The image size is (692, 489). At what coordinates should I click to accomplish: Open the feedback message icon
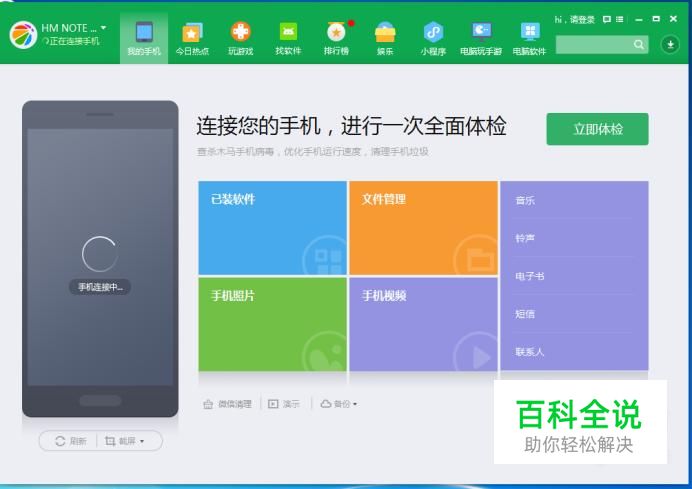click(607, 19)
